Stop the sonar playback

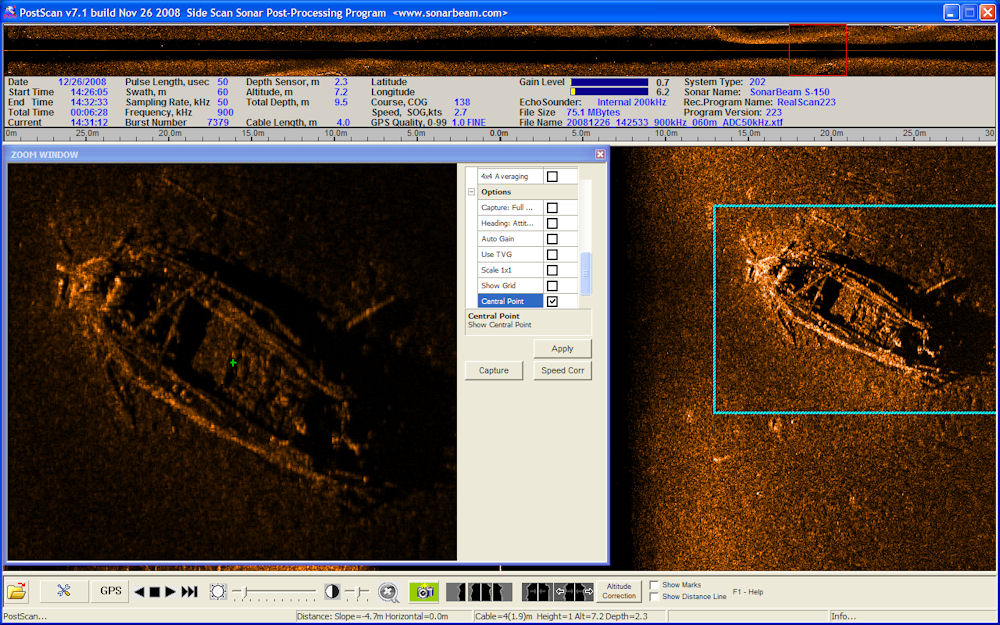[x=154, y=592]
